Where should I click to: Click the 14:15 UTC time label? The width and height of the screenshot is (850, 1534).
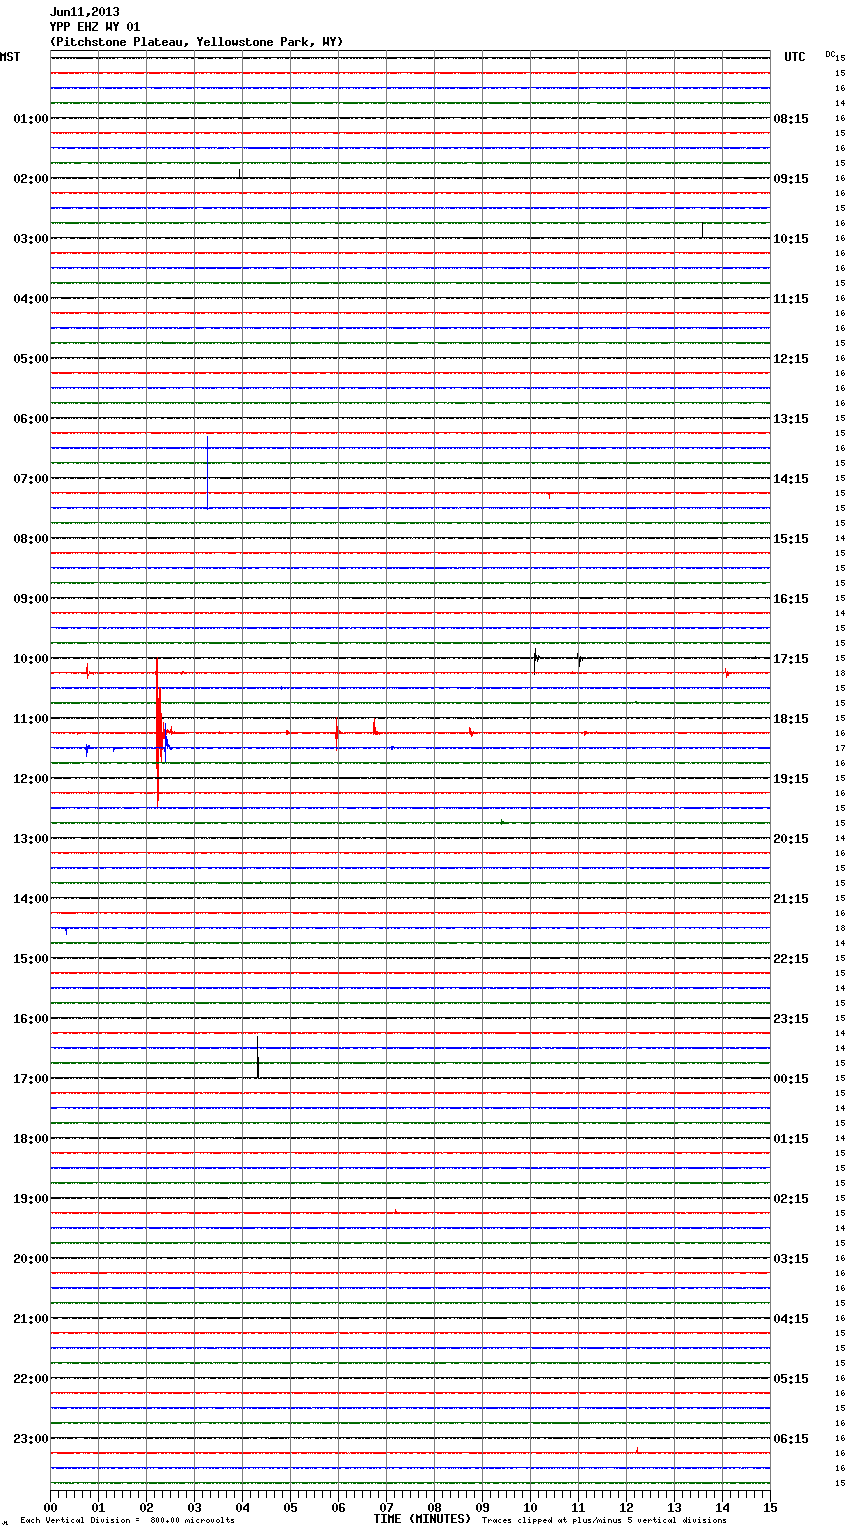click(791, 479)
